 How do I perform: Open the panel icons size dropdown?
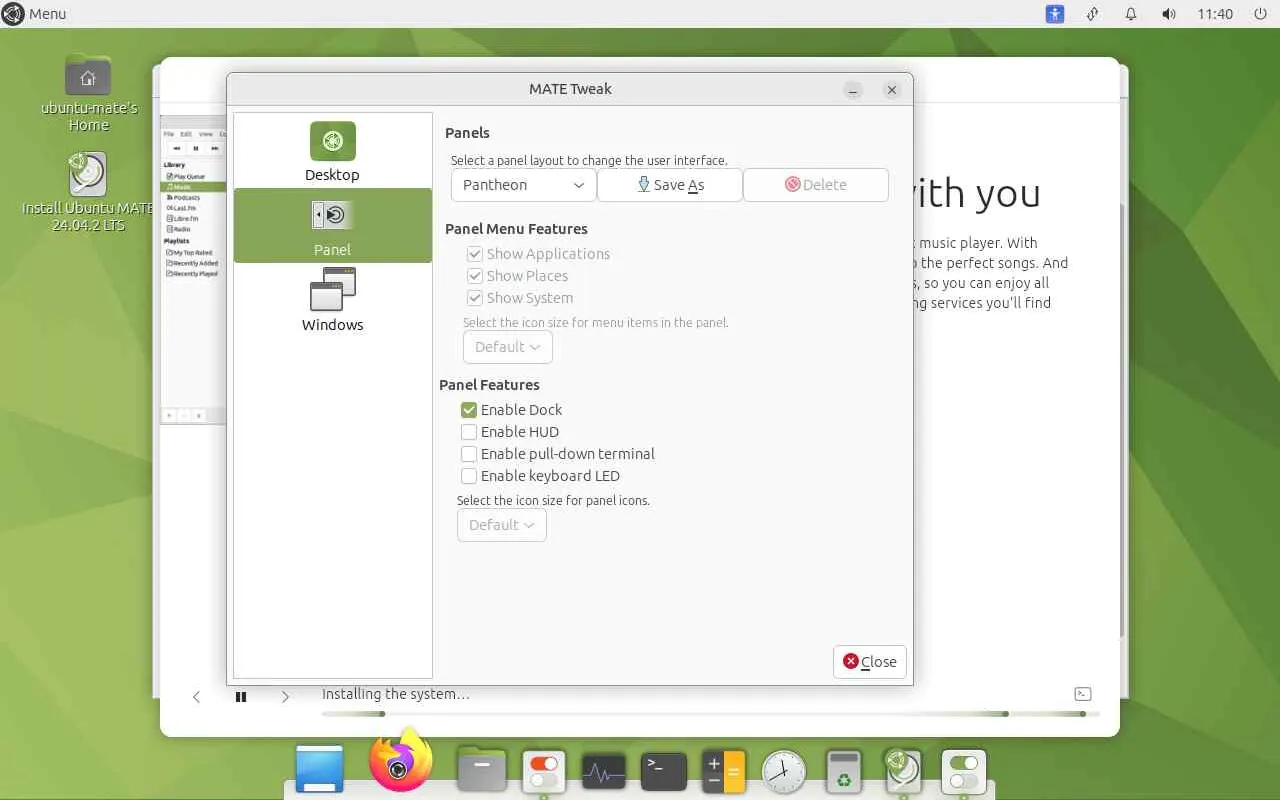(502, 525)
